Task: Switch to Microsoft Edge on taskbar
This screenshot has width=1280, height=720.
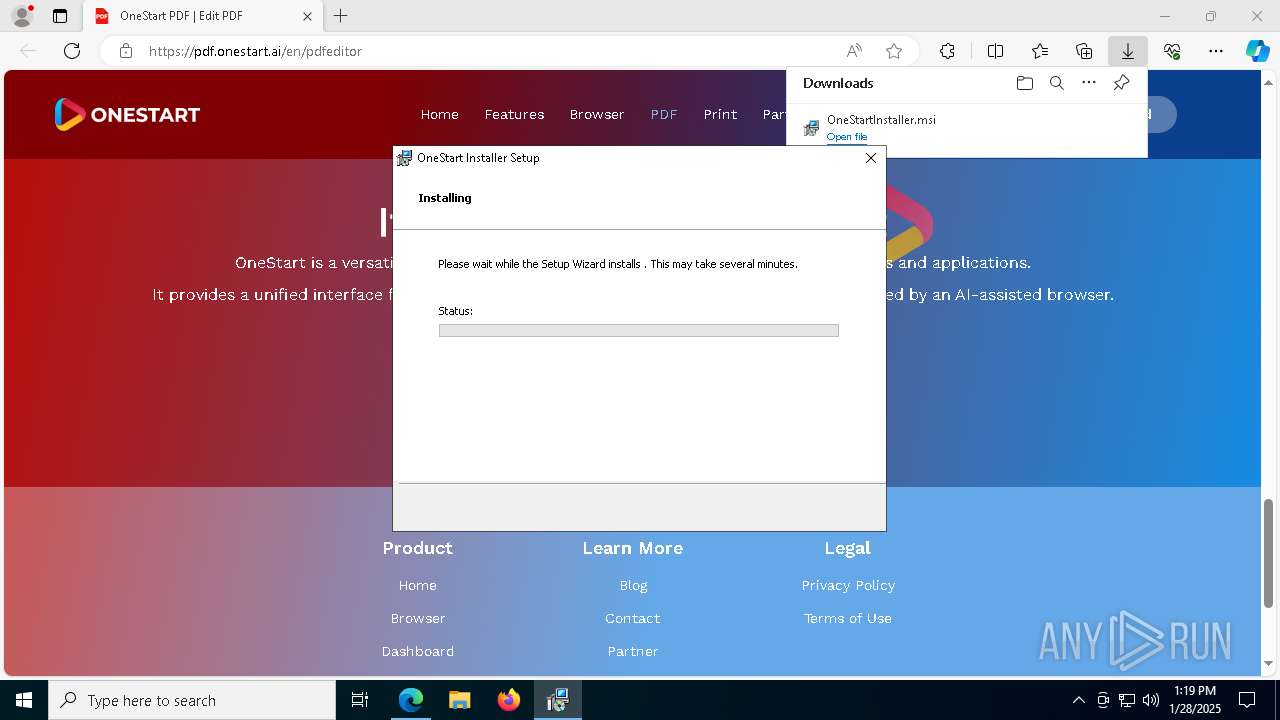Action: point(411,700)
